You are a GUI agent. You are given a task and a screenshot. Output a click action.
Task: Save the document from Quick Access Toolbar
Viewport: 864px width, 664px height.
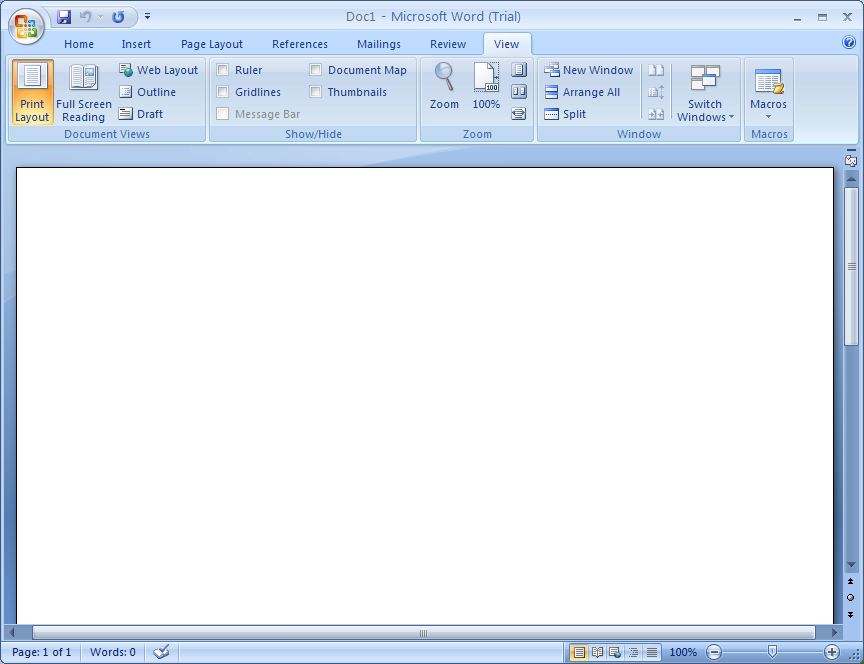click(64, 17)
